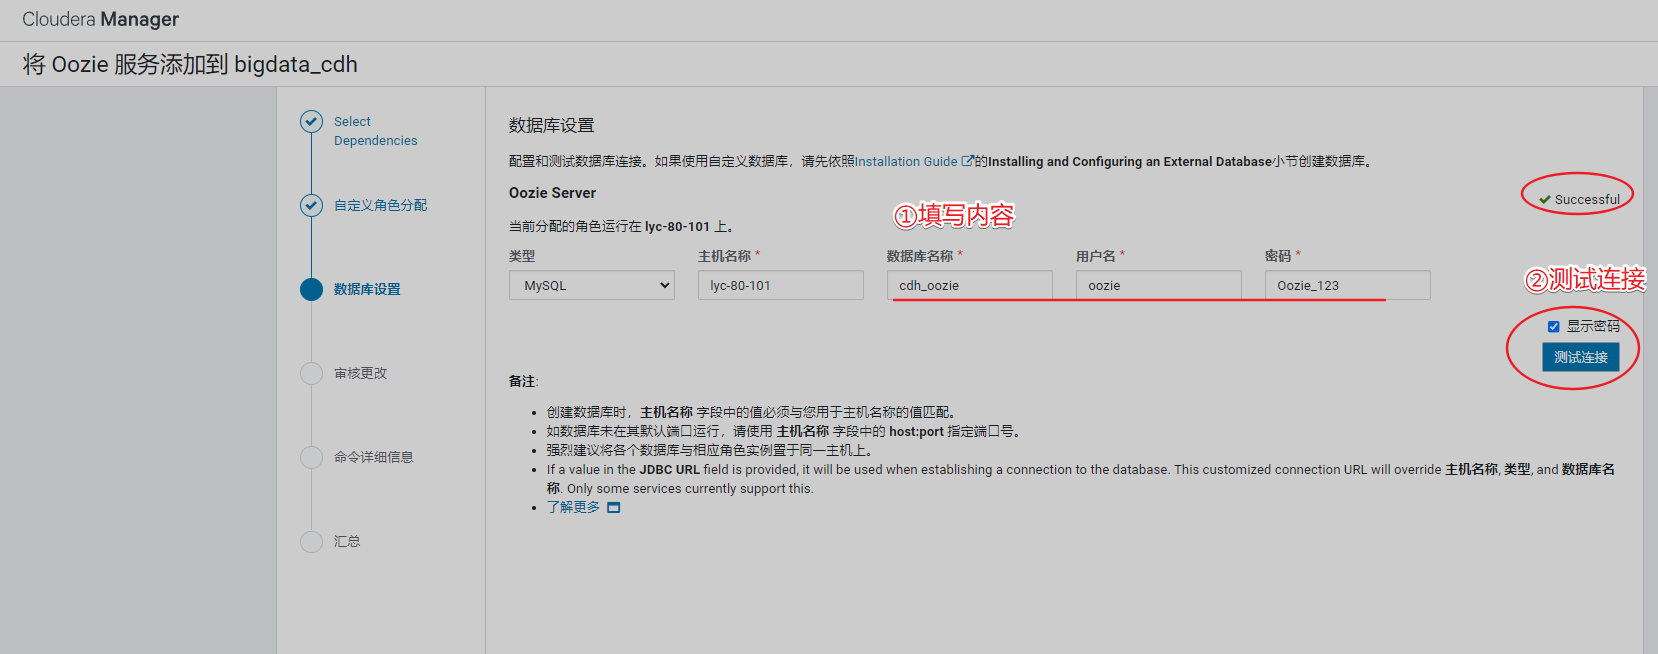
Task: Click the 命令详细信息 step circle
Action: tap(312, 457)
